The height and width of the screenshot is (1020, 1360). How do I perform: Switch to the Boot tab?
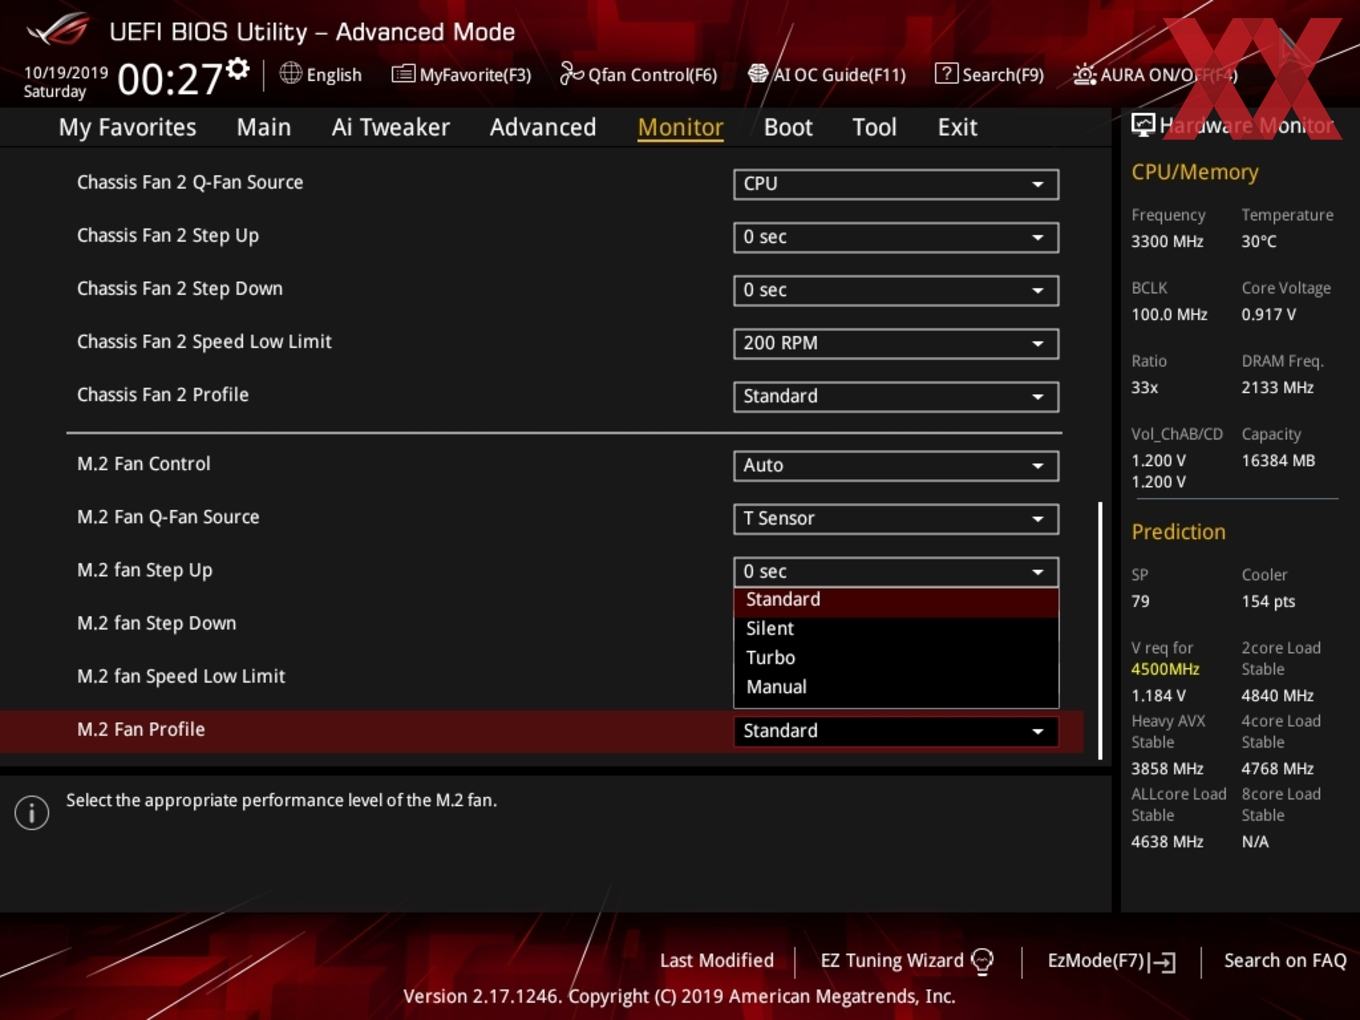[x=788, y=127]
